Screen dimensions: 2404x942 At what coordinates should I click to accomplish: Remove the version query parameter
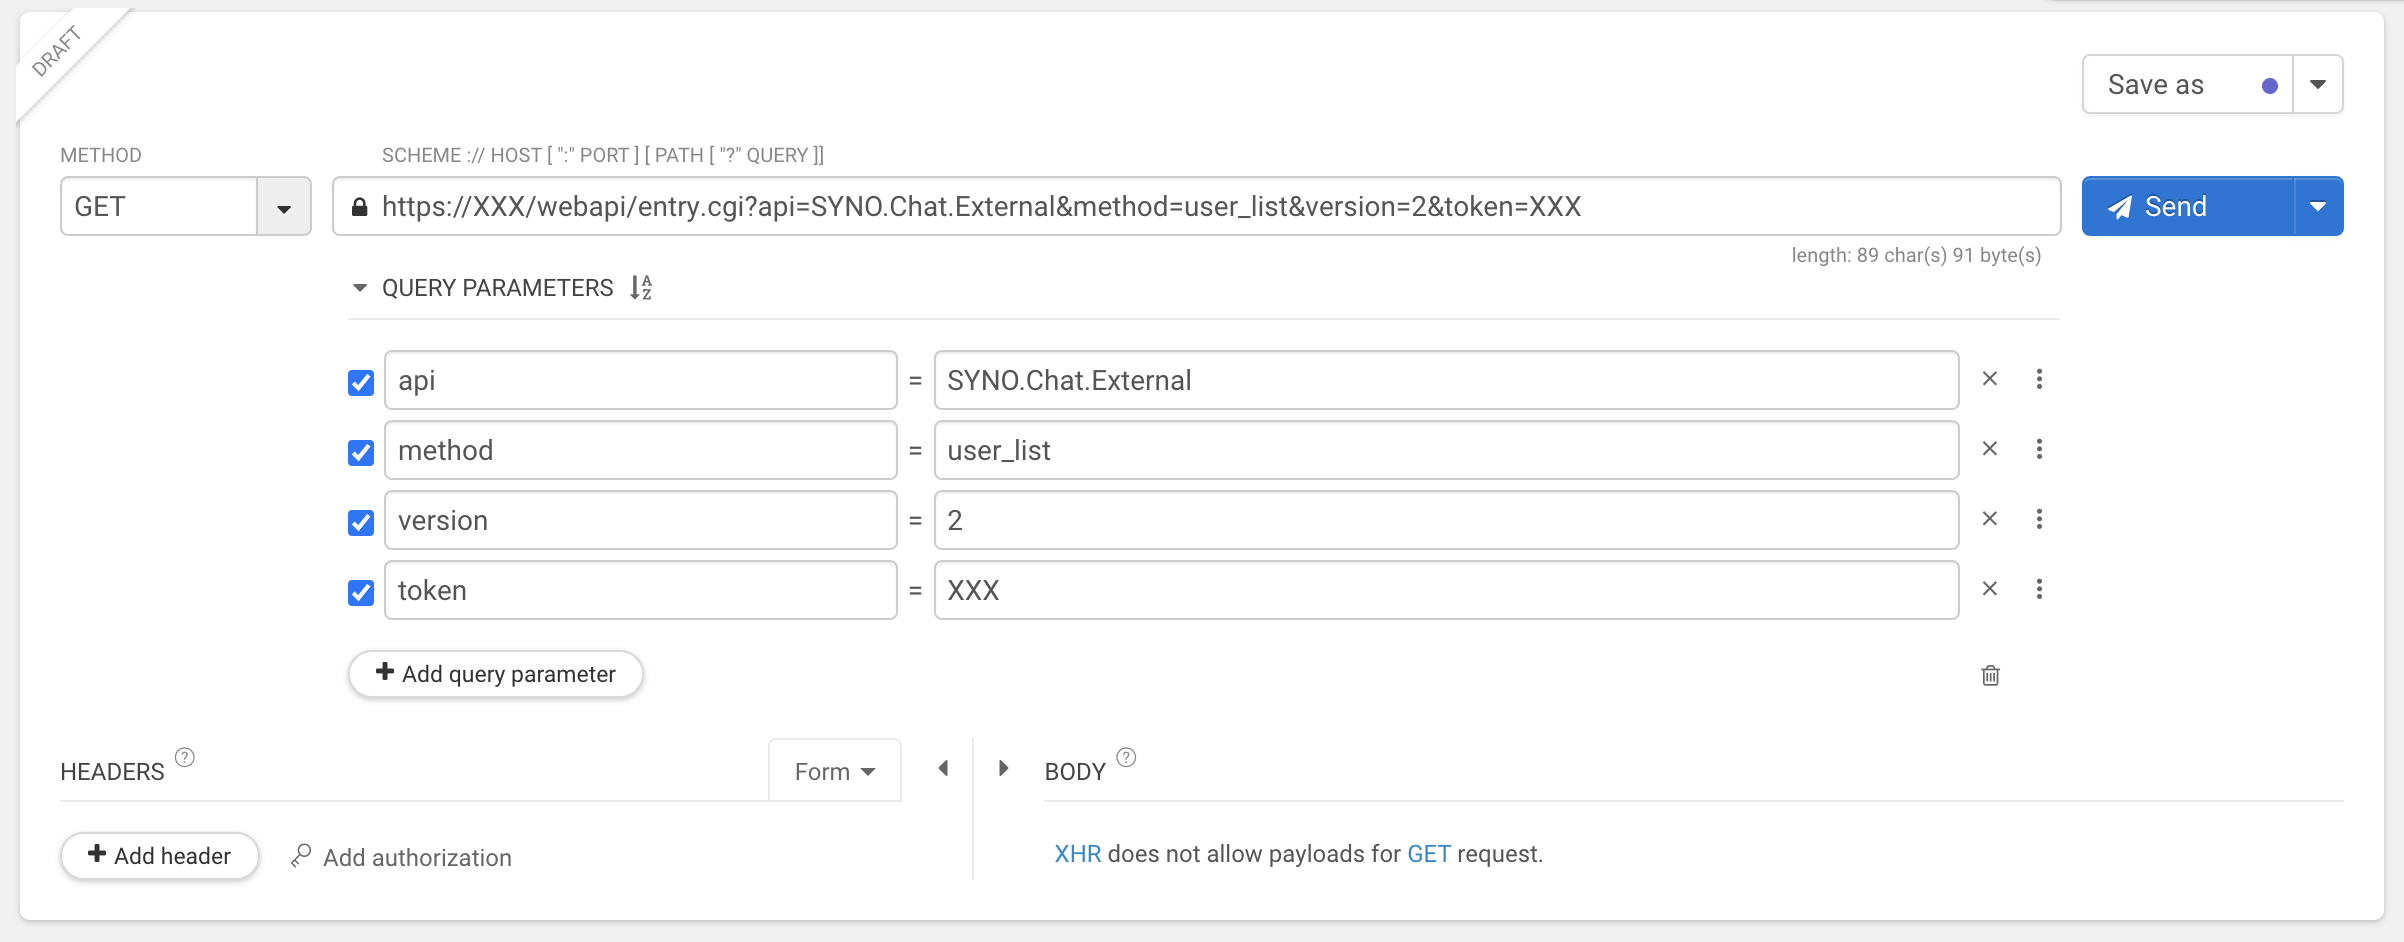point(1990,519)
